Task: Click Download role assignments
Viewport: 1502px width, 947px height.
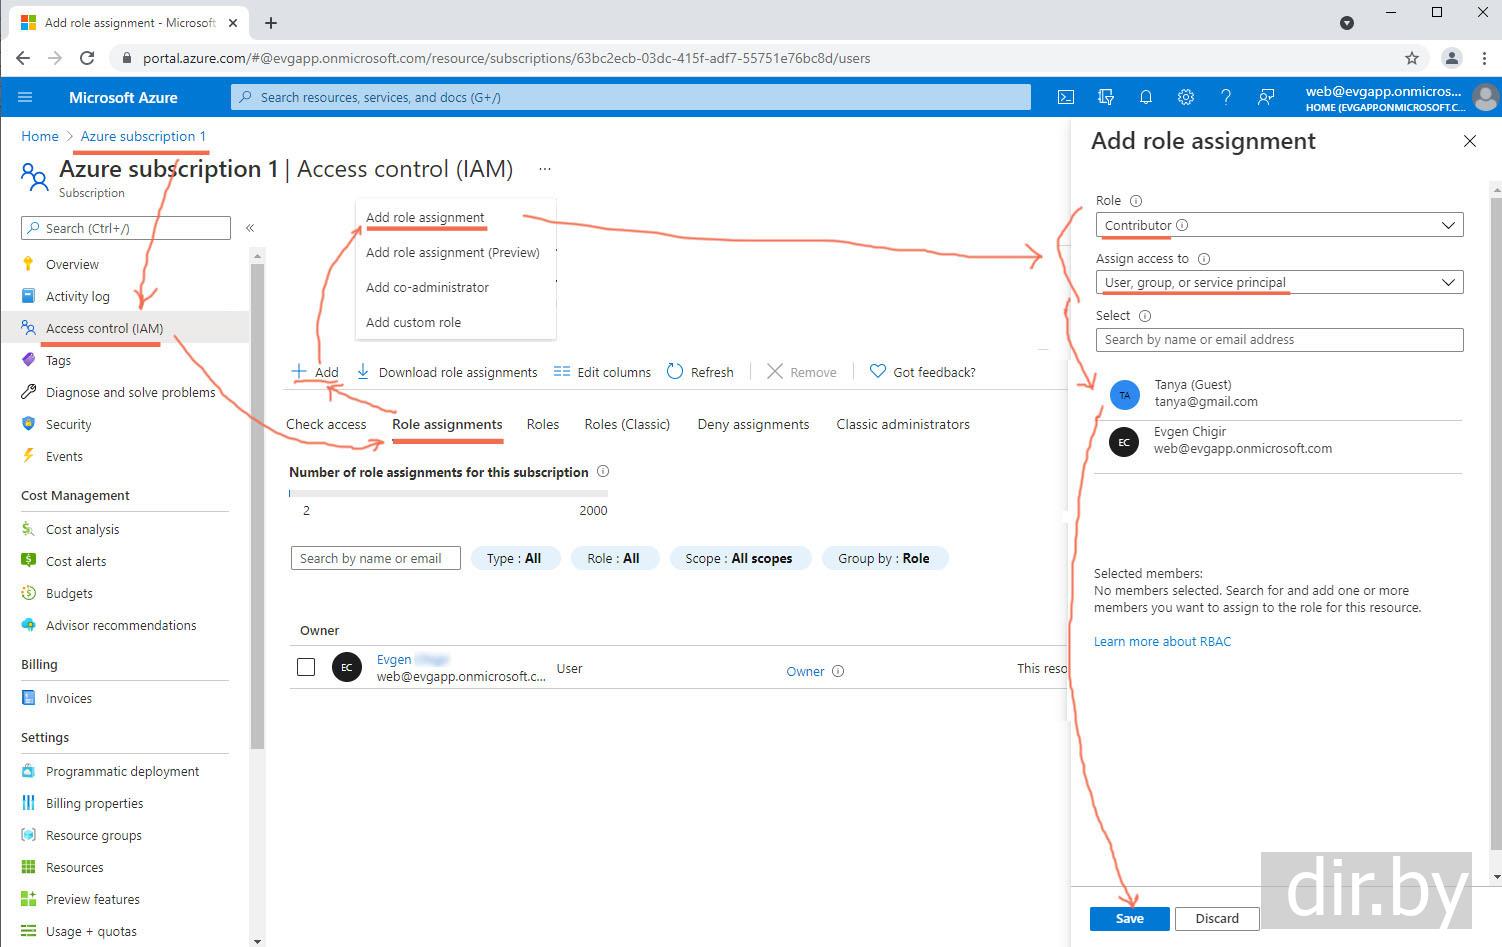Action: (447, 372)
